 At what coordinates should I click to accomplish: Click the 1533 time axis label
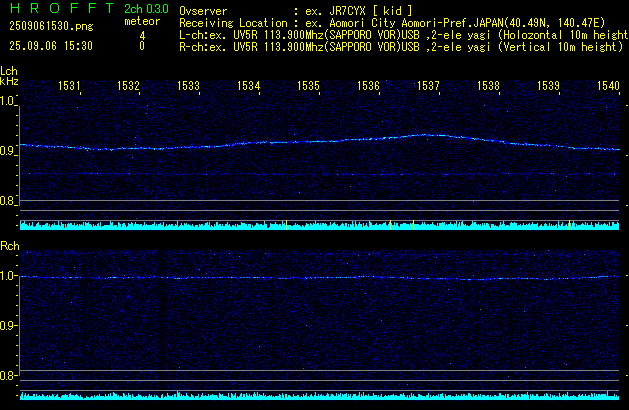pos(188,86)
